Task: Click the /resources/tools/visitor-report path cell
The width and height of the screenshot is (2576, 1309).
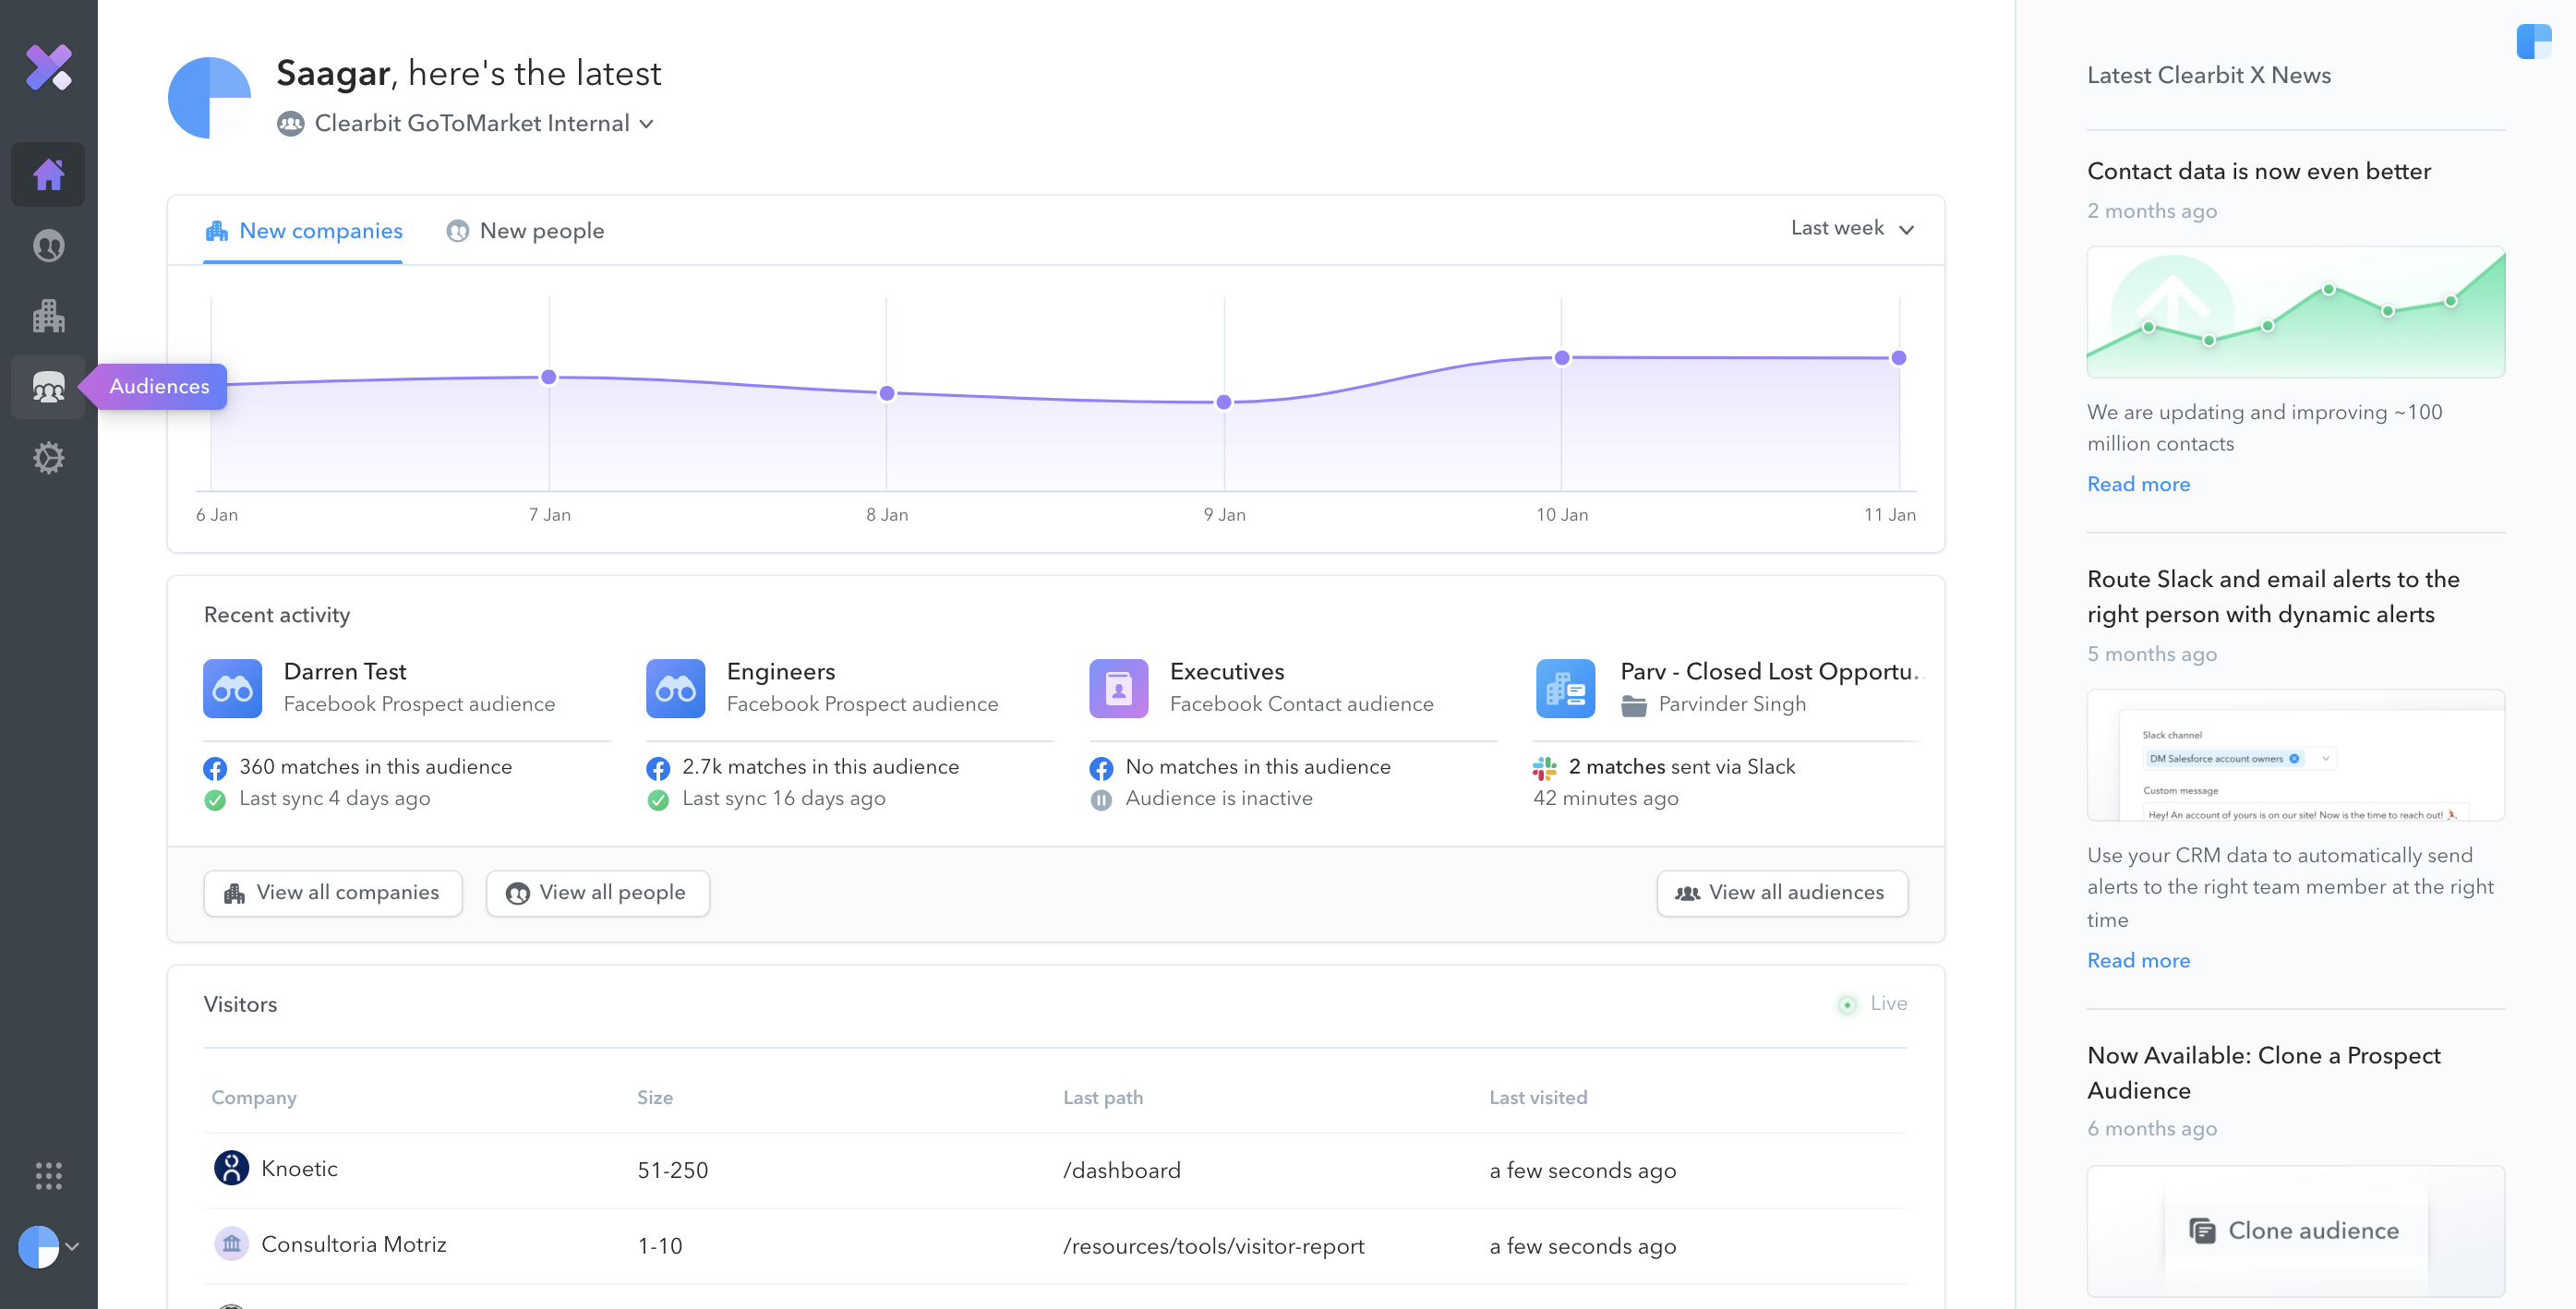Action: click(x=1213, y=1246)
